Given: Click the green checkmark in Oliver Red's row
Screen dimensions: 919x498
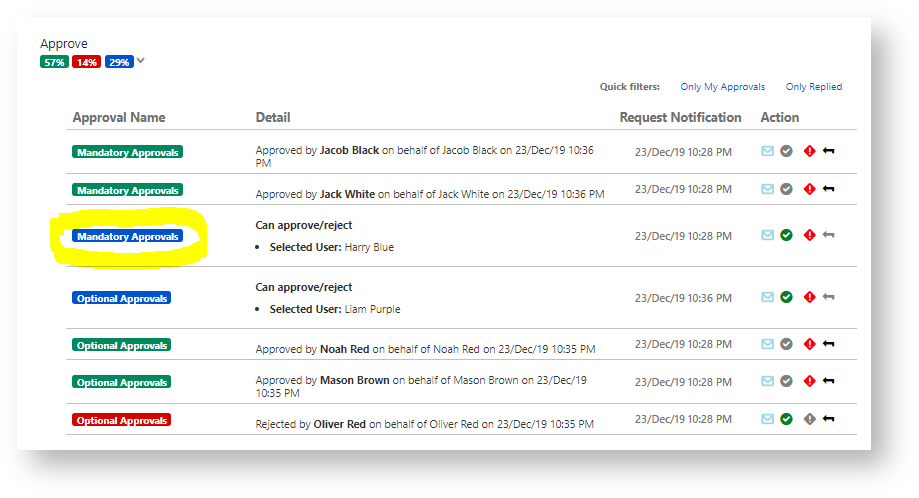Looking at the screenshot, I should tap(787, 419).
